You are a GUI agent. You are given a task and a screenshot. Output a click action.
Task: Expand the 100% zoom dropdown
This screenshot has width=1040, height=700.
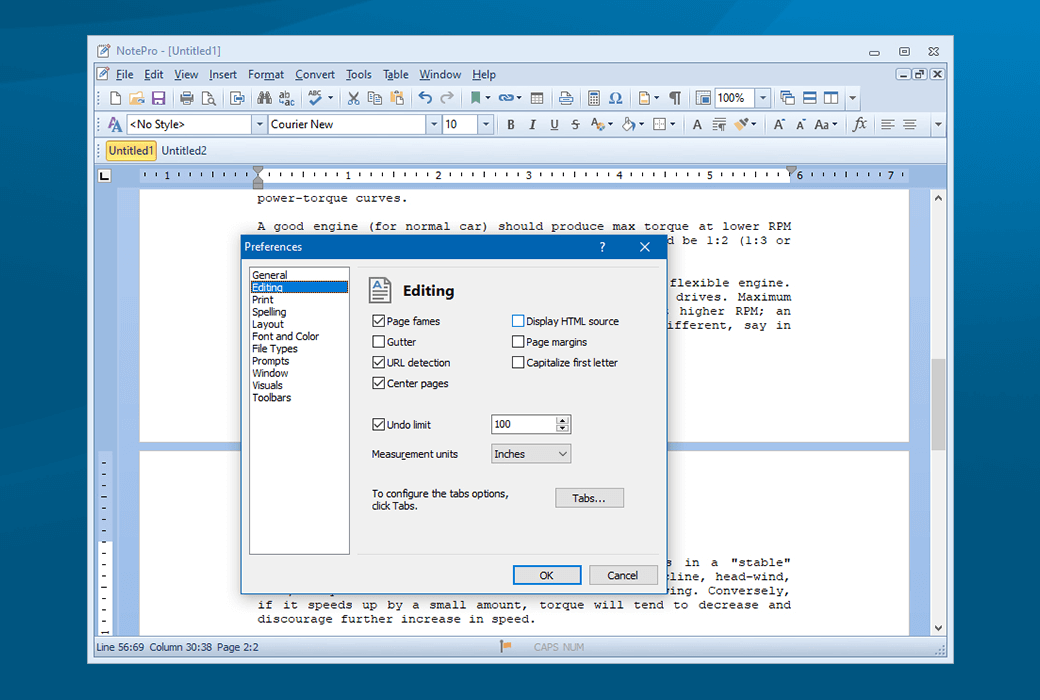pyautogui.click(x=763, y=98)
